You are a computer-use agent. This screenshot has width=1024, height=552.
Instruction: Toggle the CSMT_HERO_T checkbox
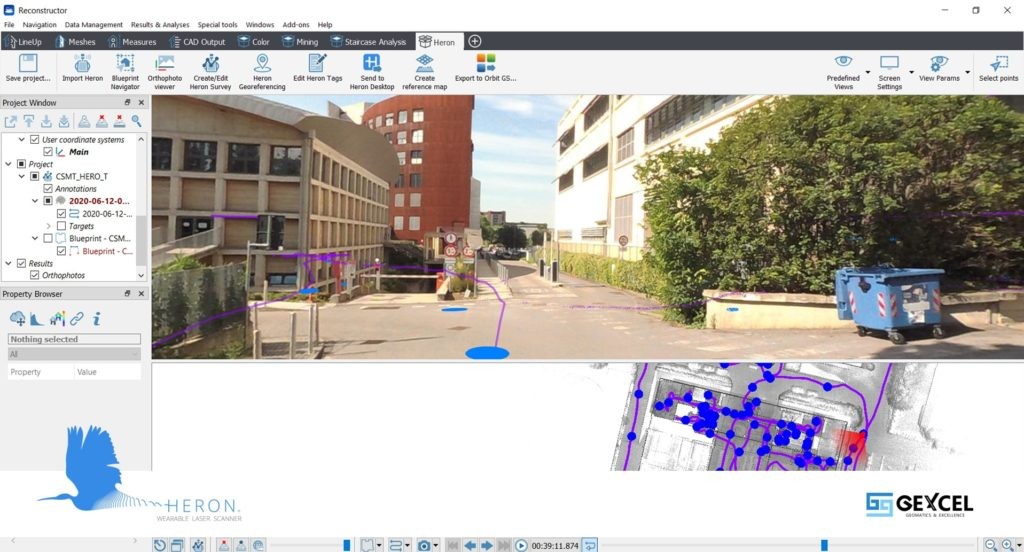35,176
